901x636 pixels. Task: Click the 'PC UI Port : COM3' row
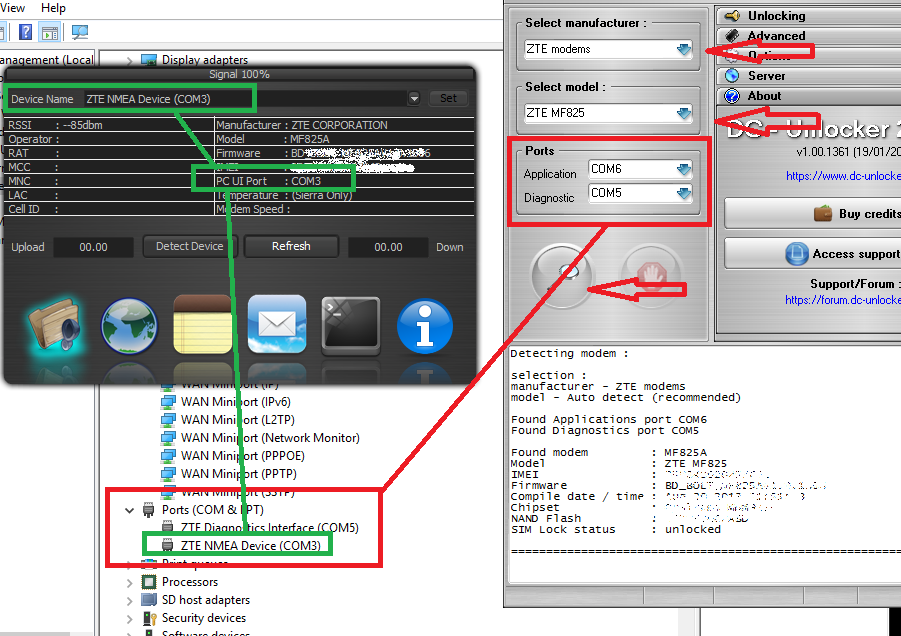[345, 181]
